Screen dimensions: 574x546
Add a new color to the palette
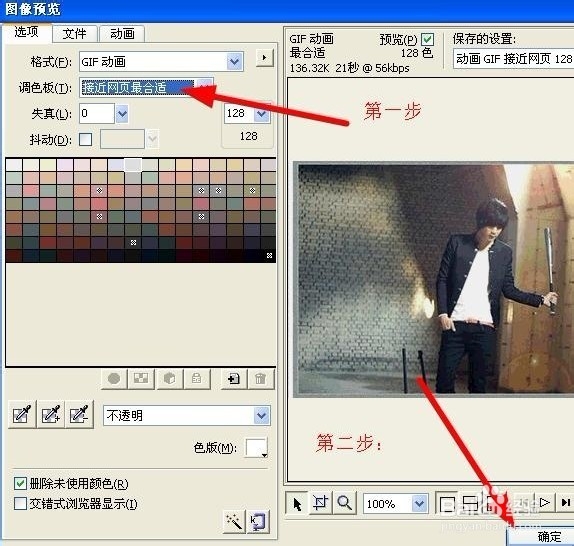(234, 378)
